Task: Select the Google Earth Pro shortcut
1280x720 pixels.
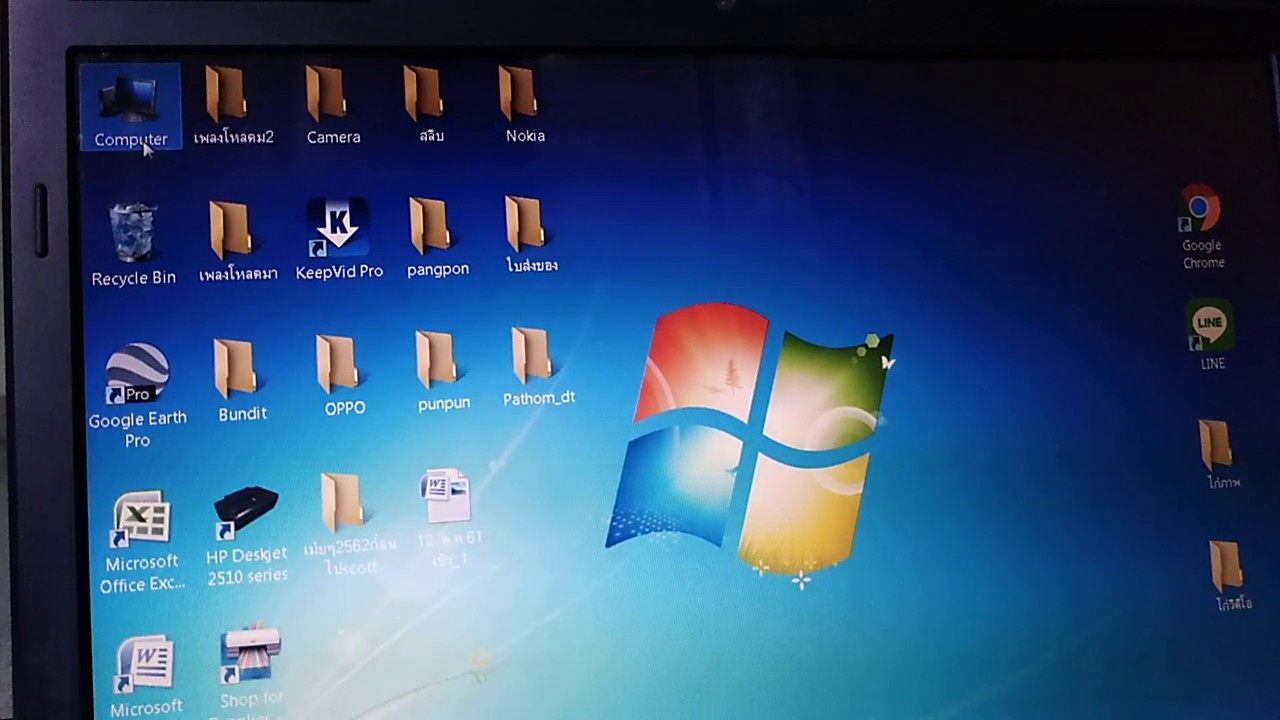Action: click(x=137, y=396)
